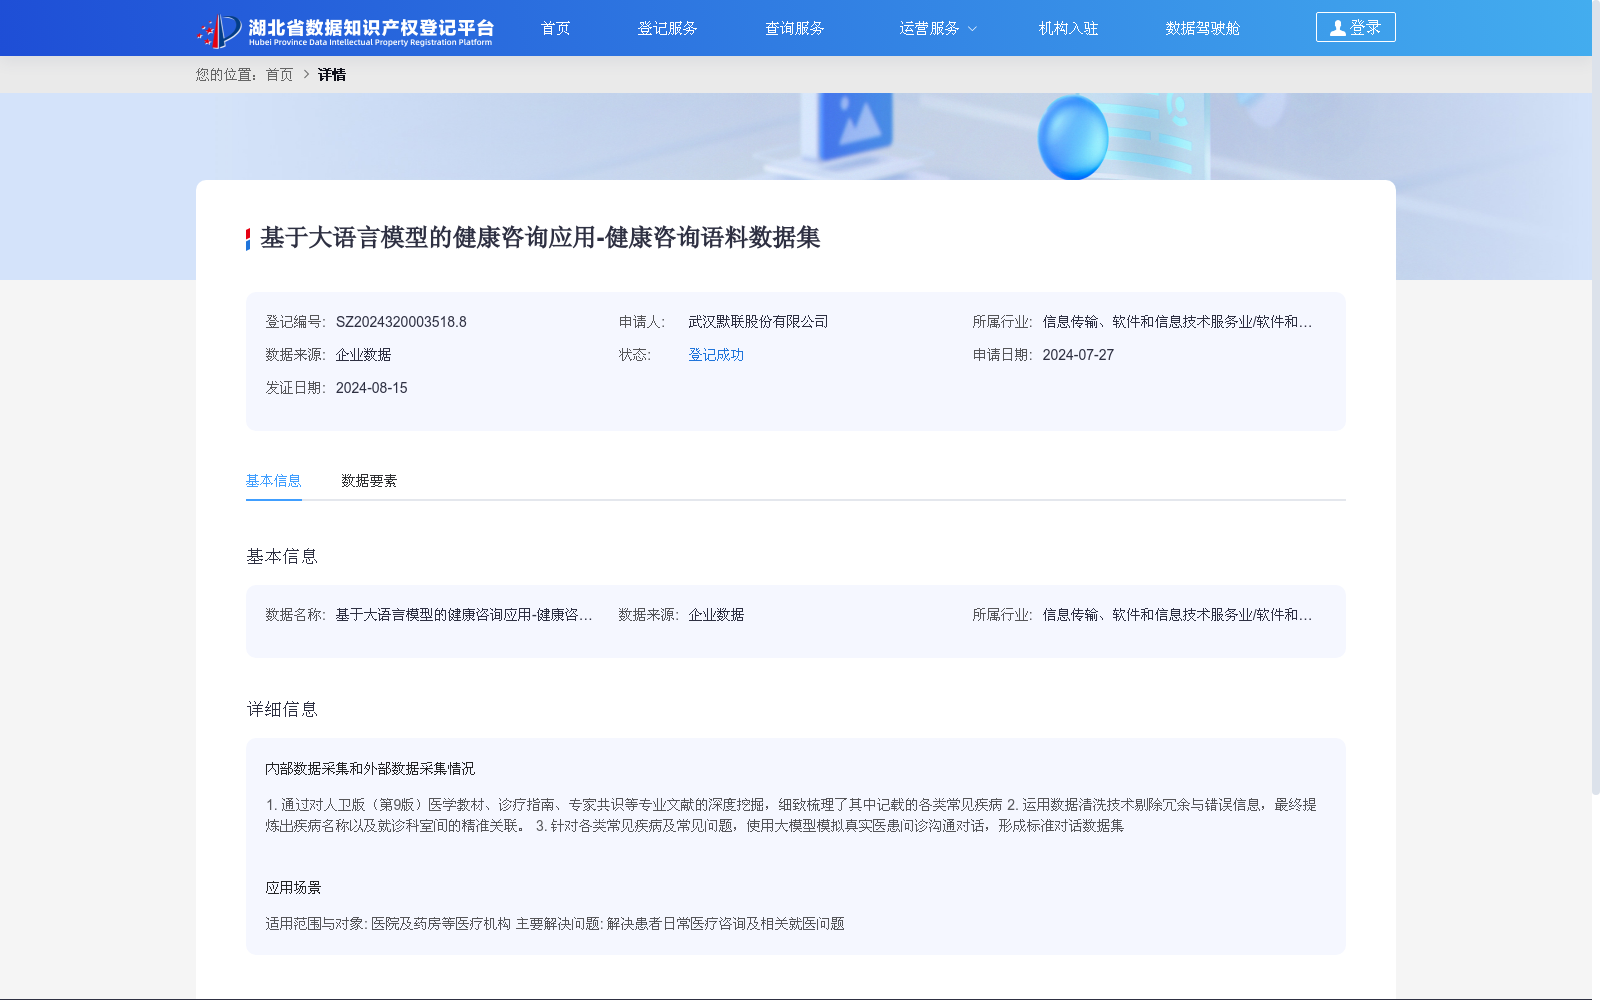Expand the 运营服务 dropdown menu

(x=937, y=28)
